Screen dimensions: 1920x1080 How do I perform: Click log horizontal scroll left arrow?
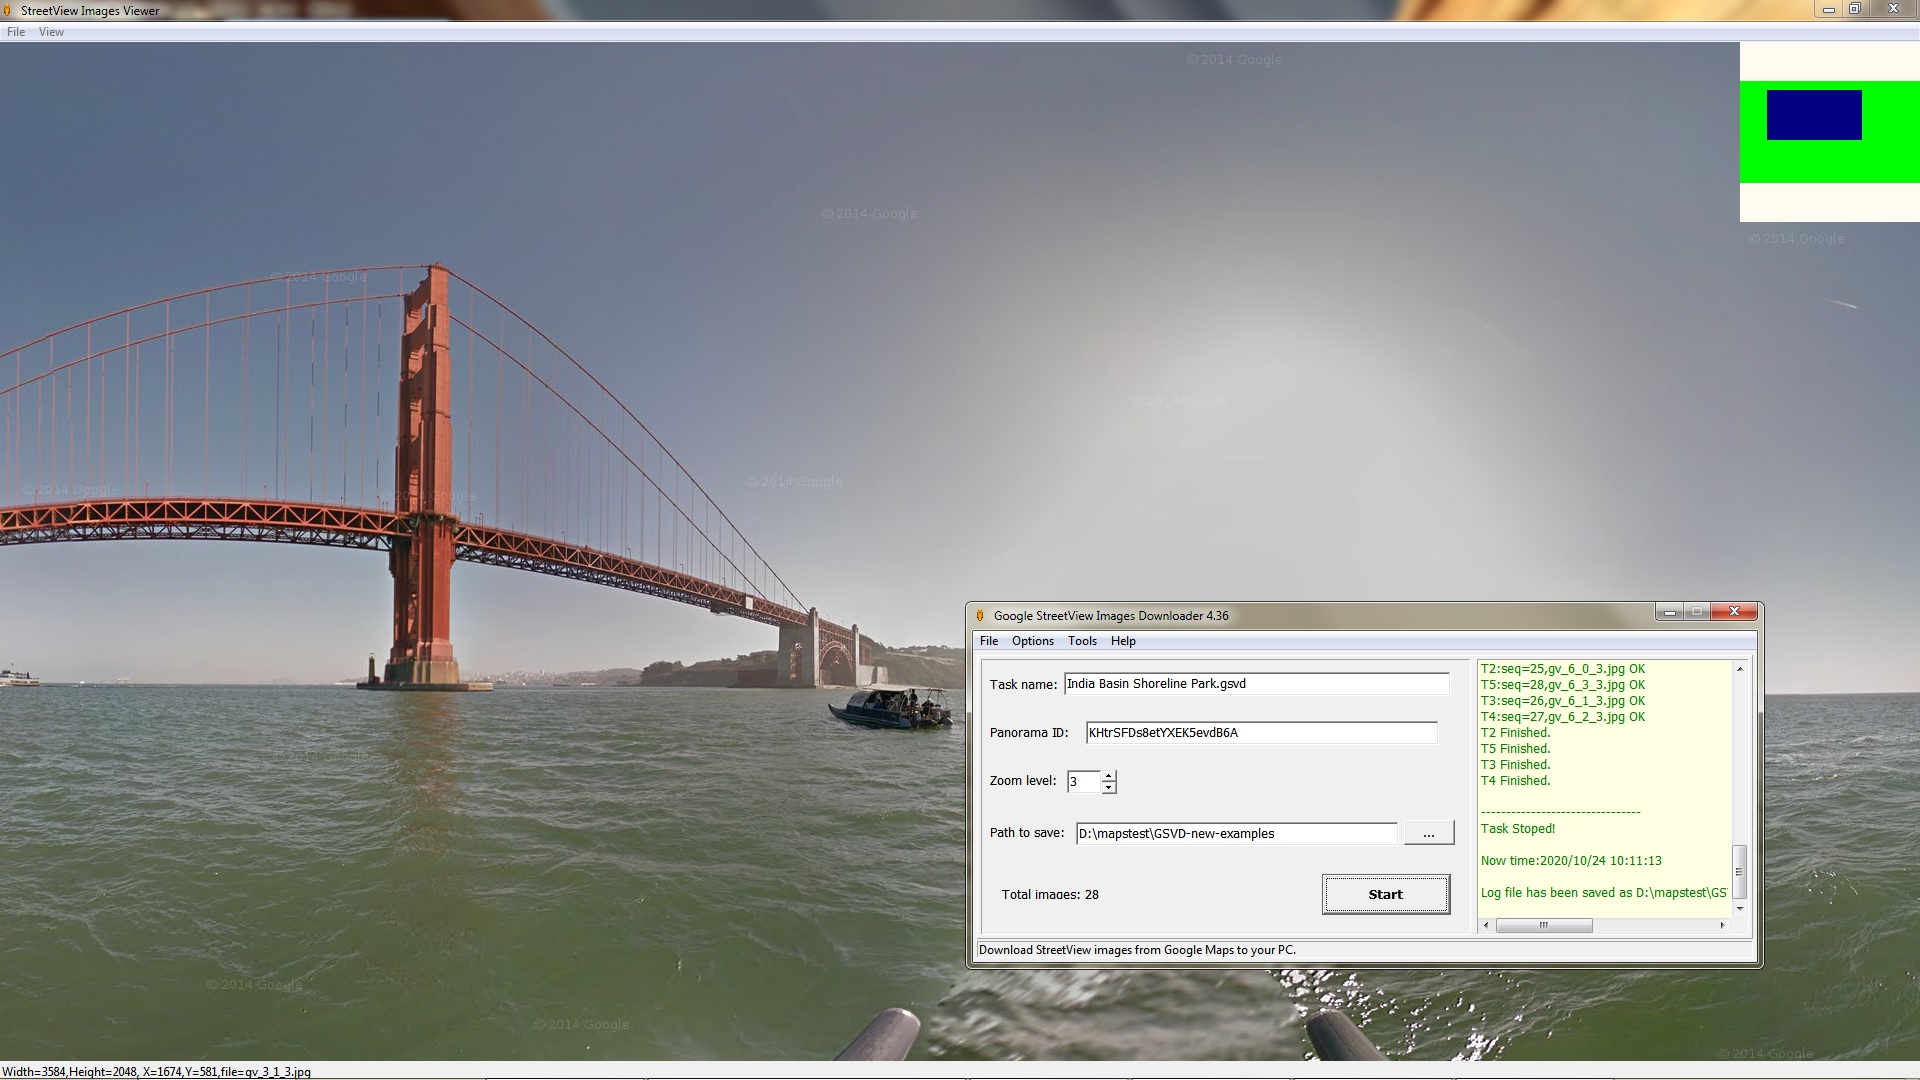coord(1486,926)
